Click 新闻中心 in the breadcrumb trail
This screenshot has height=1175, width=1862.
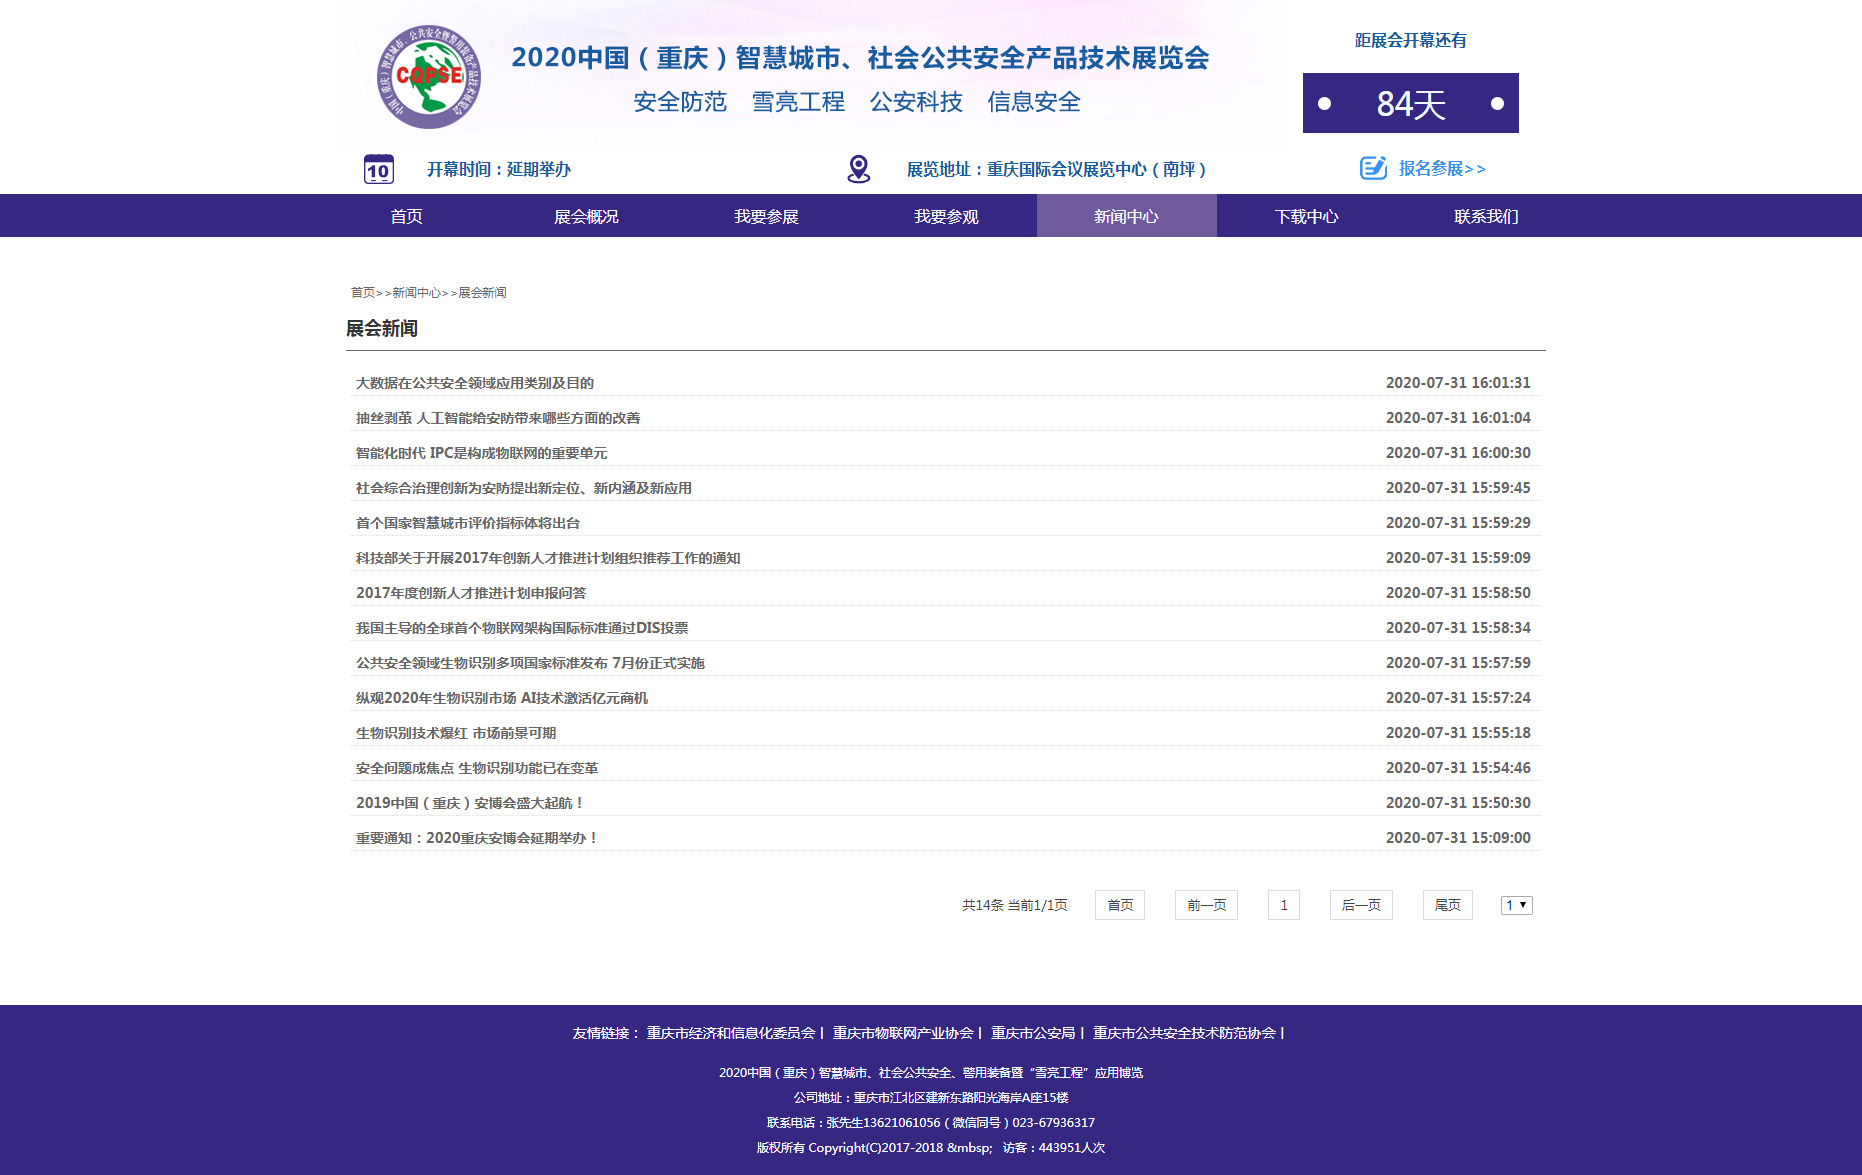[416, 293]
